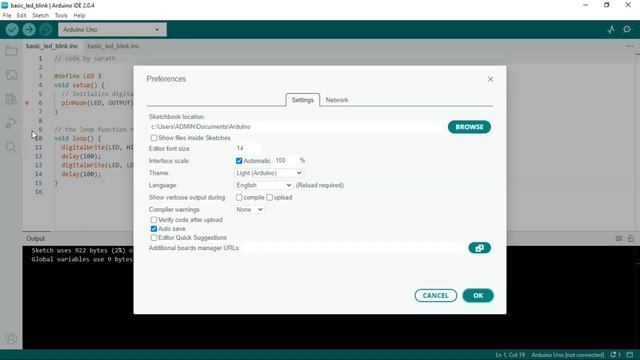Open the Language dropdown
Screen dimensions: 640x360
(263, 185)
